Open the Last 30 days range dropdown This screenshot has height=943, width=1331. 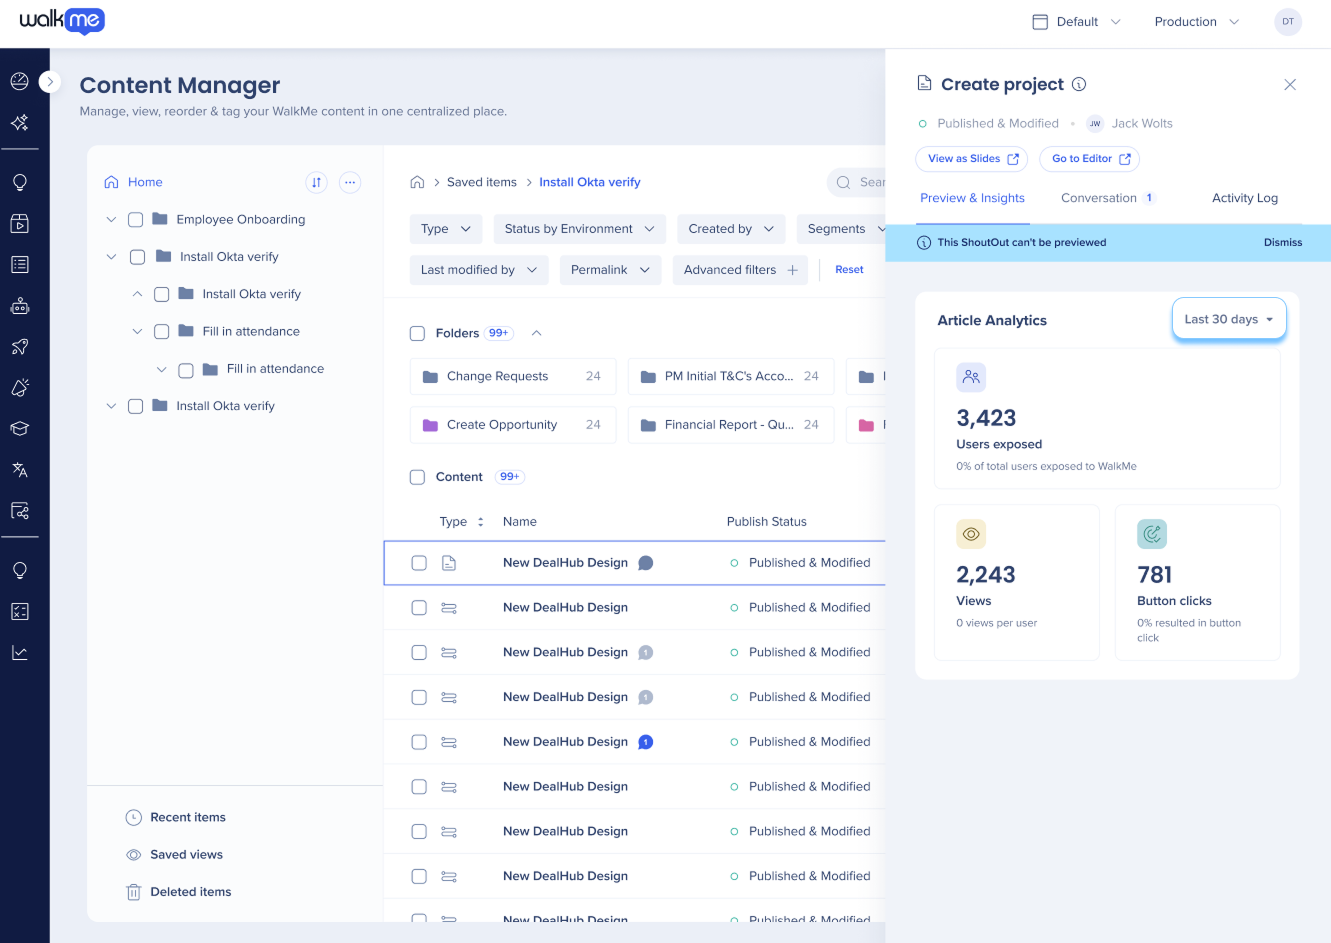click(x=1229, y=319)
